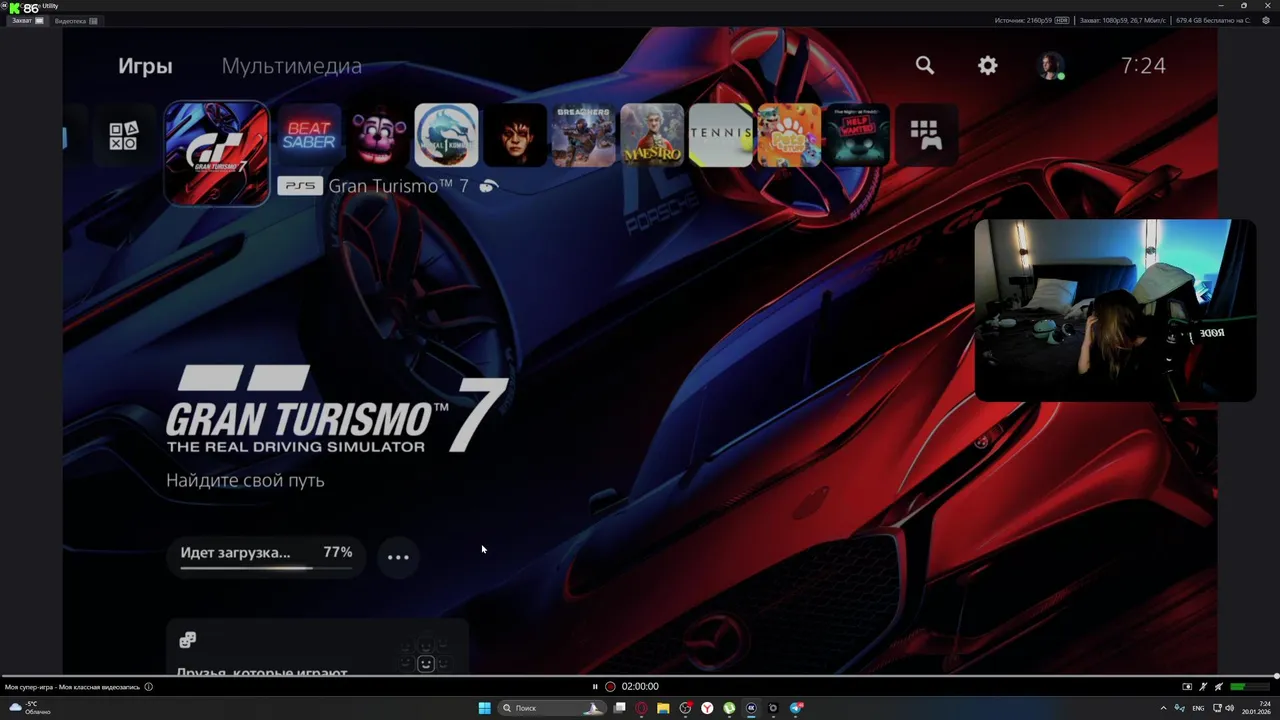
Task: Select the PlayStation Store symbols icon
Action: tap(123, 135)
